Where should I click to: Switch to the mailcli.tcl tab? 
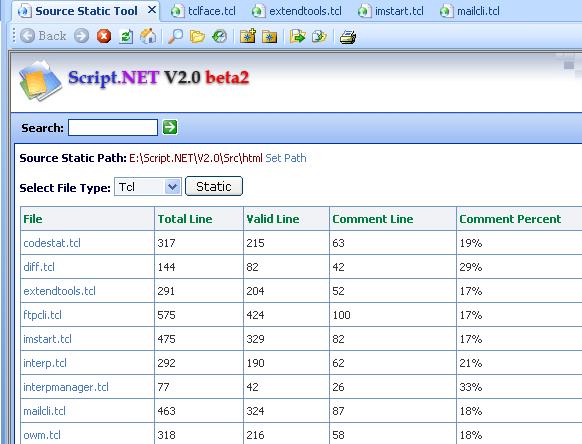point(470,11)
